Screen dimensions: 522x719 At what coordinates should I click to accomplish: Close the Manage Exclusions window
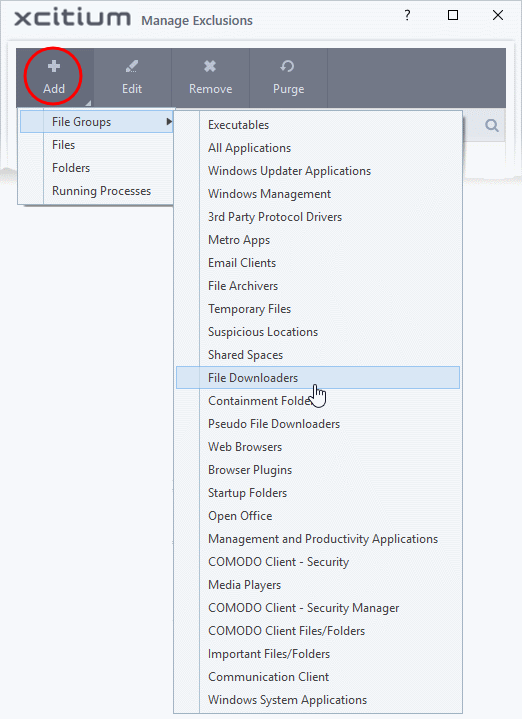(x=498, y=15)
